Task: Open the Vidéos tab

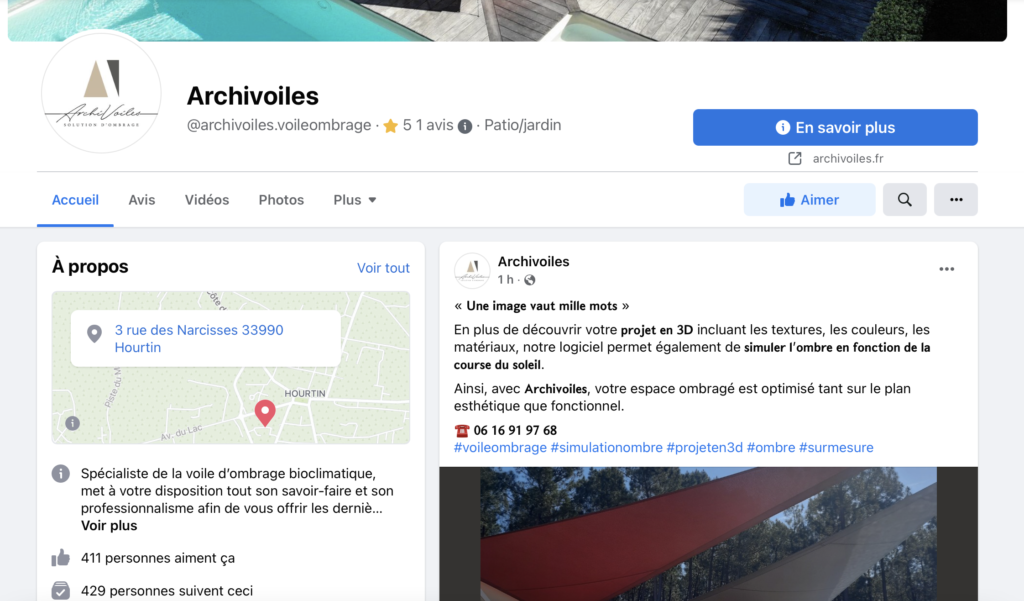Action: [x=207, y=200]
